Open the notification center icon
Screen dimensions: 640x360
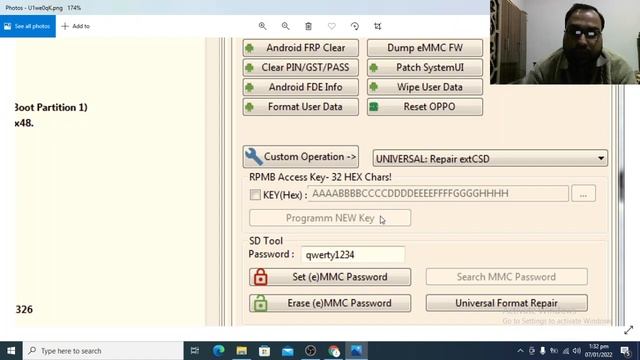point(626,351)
